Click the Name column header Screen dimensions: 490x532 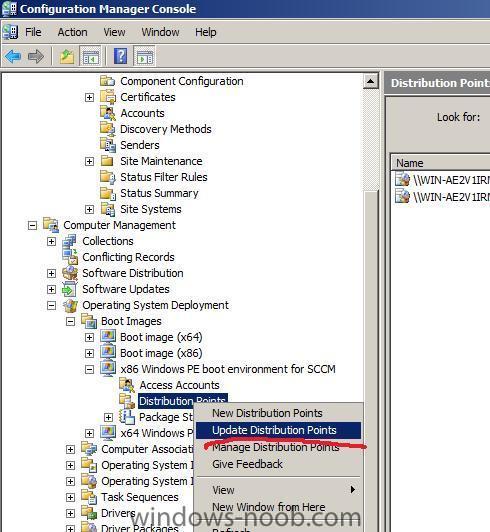pyautogui.click(x=440, y=163)
